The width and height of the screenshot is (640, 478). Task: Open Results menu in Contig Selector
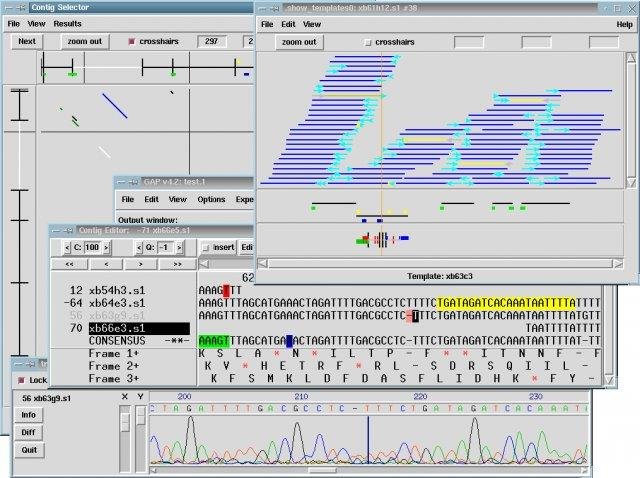point(67,24)
